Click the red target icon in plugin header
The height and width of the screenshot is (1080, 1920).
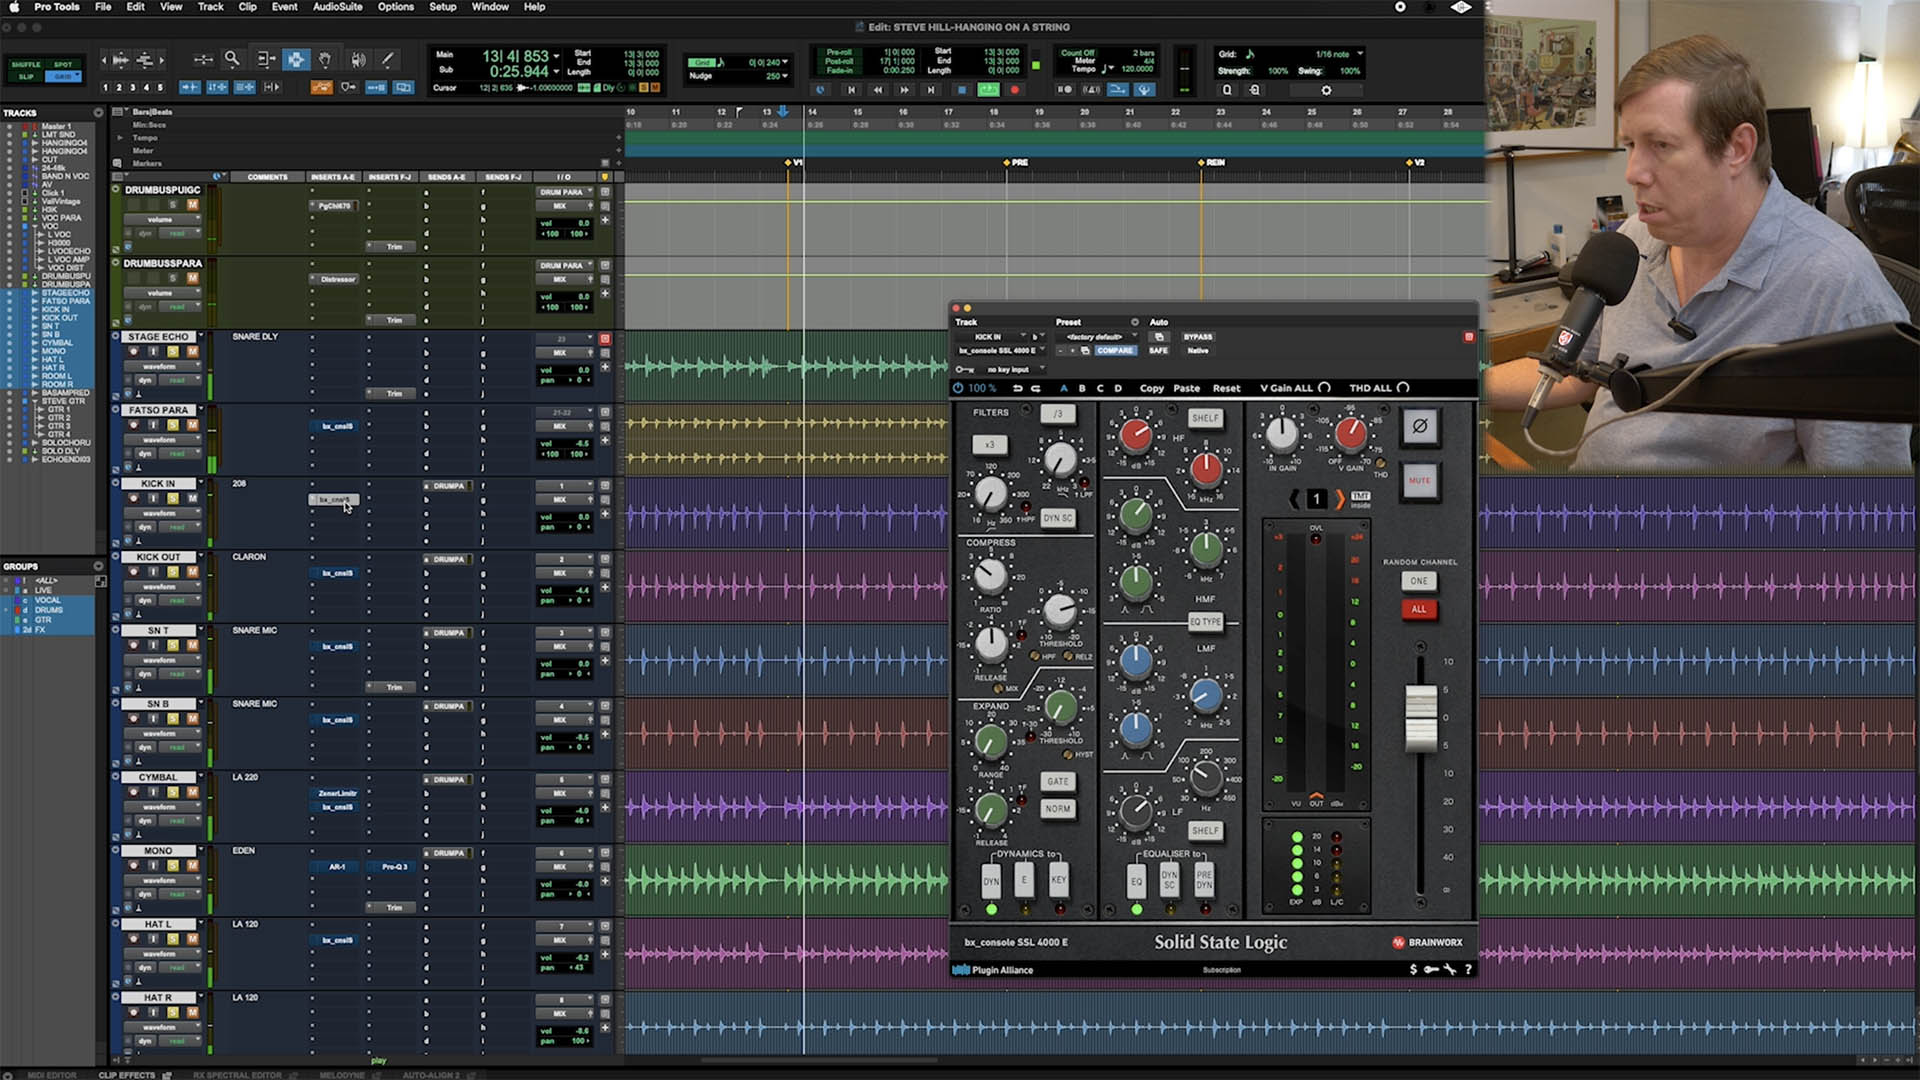[x=1469, y=337]
